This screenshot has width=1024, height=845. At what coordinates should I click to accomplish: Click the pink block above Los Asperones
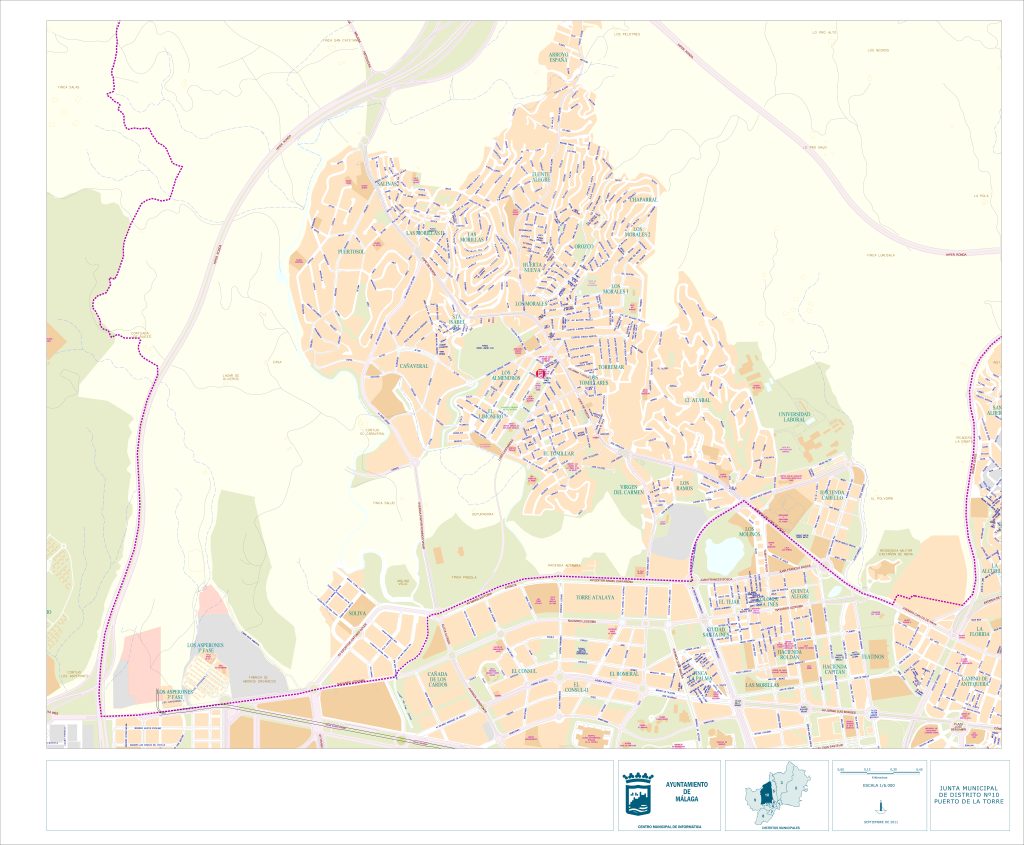(x=212, y=602)
